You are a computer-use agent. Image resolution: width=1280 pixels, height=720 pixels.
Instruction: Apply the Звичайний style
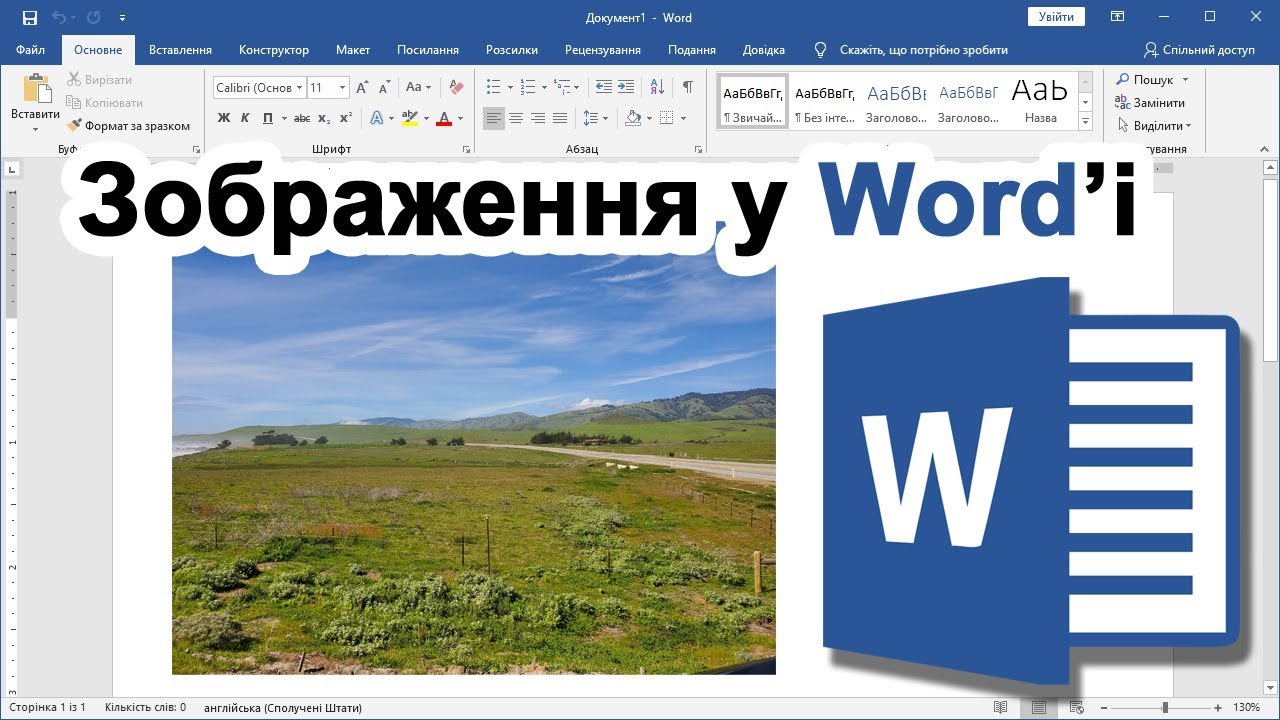tap(753, 102)
